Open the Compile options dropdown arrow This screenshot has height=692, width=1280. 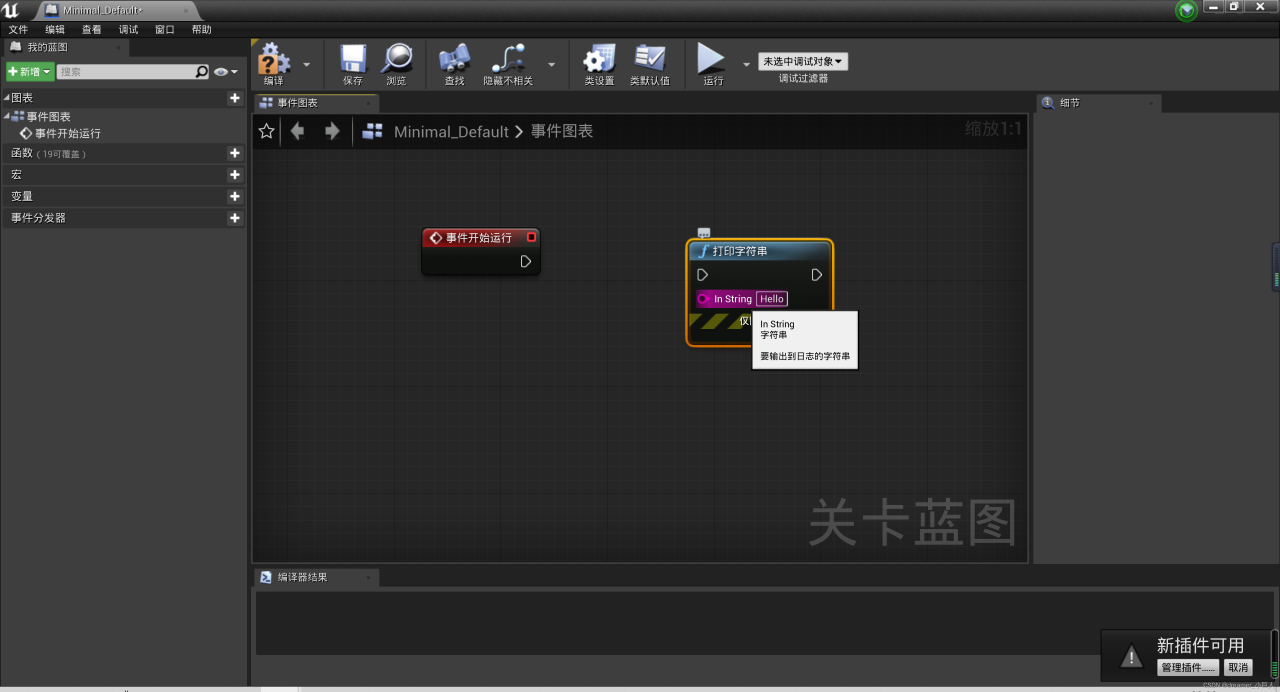pos(306,64)
